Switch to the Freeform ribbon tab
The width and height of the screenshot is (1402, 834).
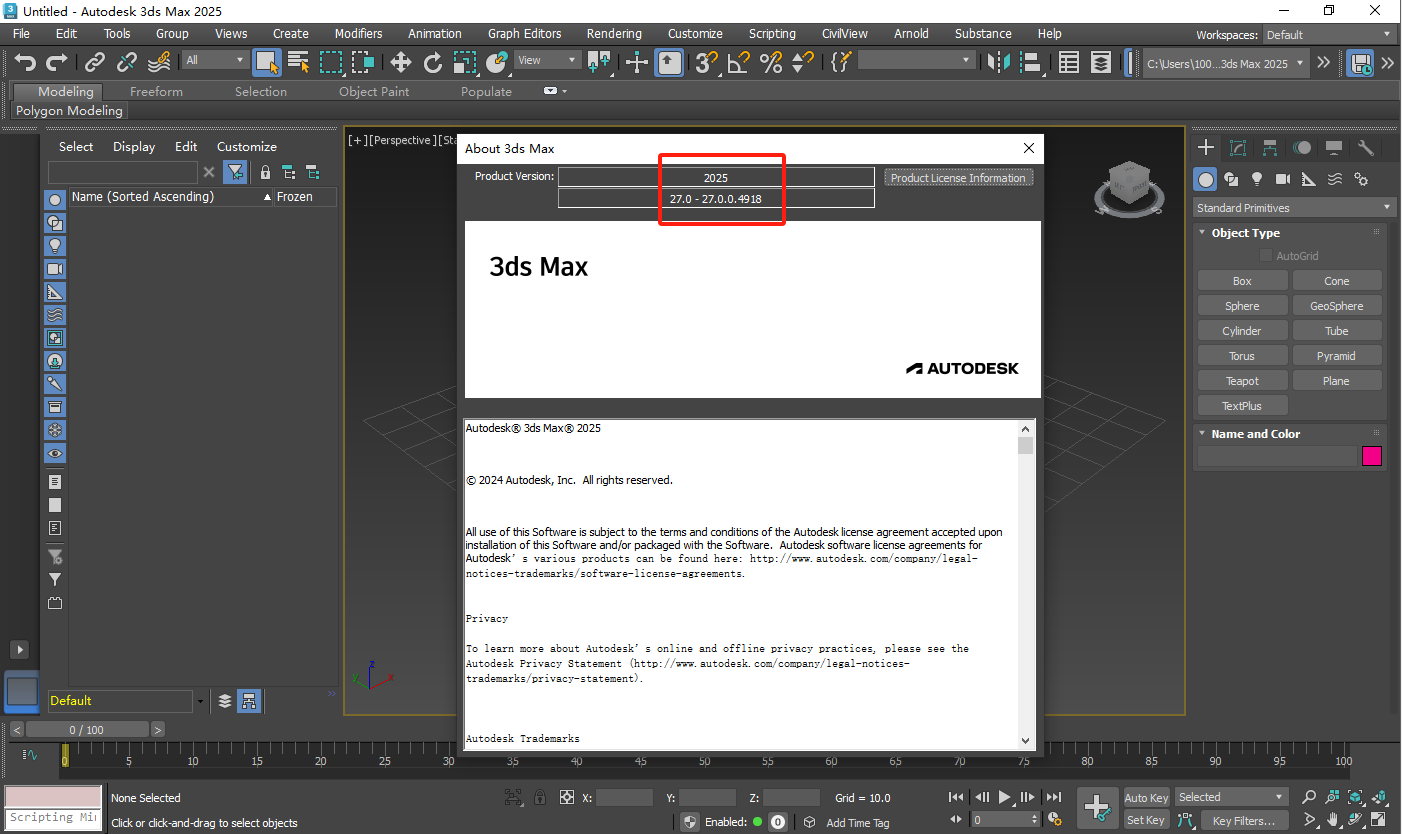[x=156, y=91]
